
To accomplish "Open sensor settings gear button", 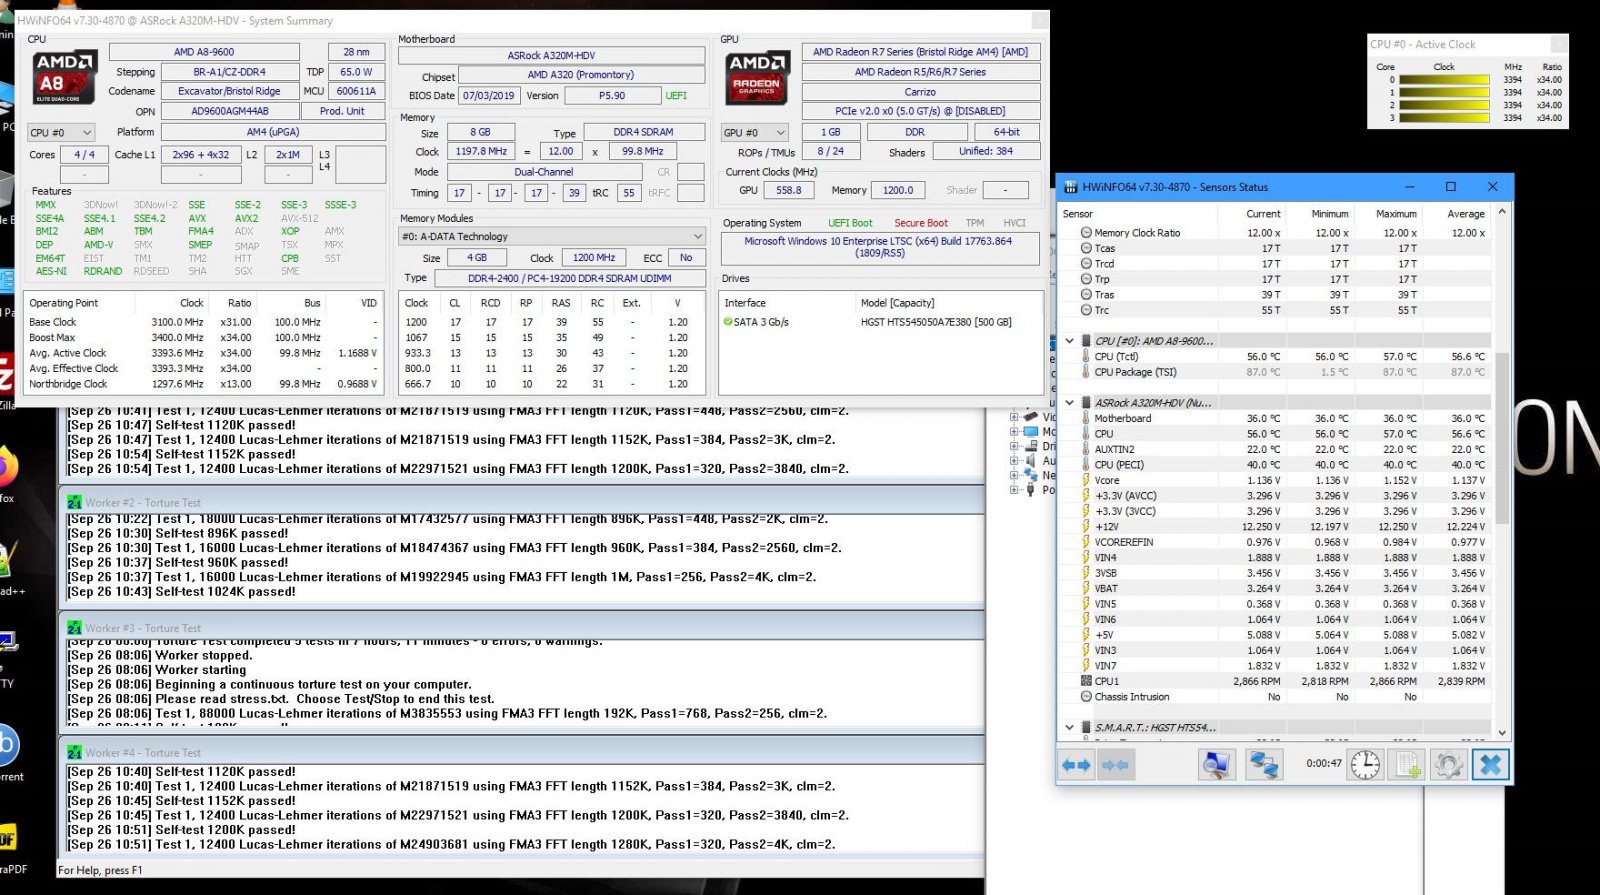I will point(1448,765).
